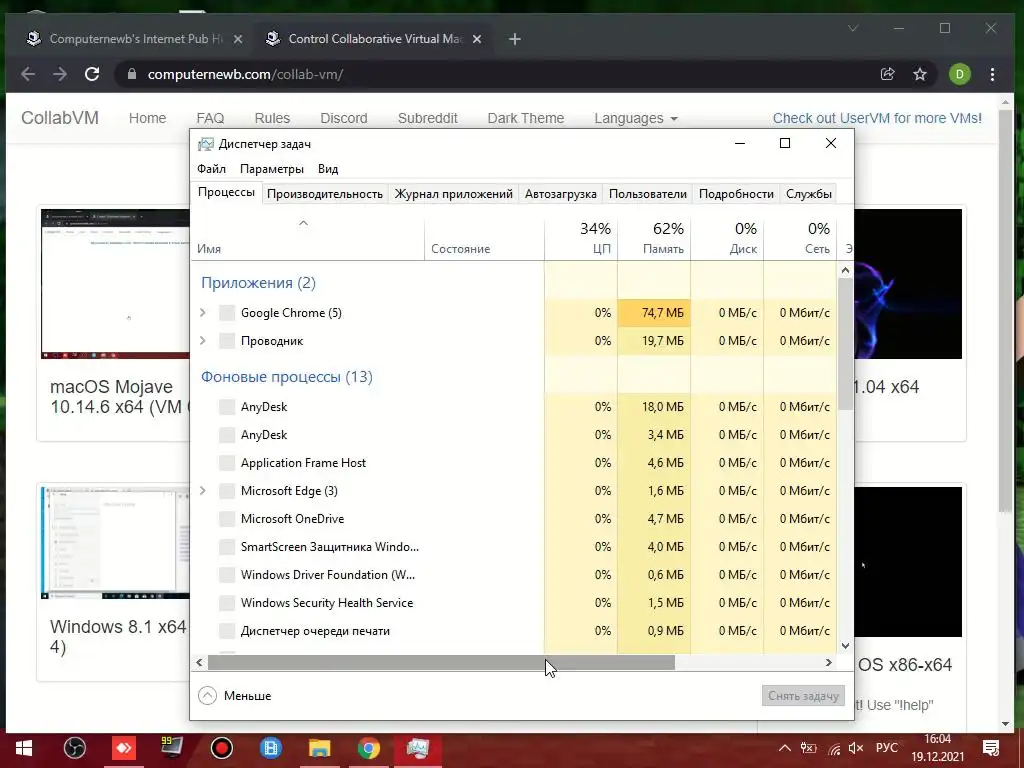The image size is (1024, 768).
Task: Click the Dark Theme link
Action: pyautogui.click(x=526, y=118)
